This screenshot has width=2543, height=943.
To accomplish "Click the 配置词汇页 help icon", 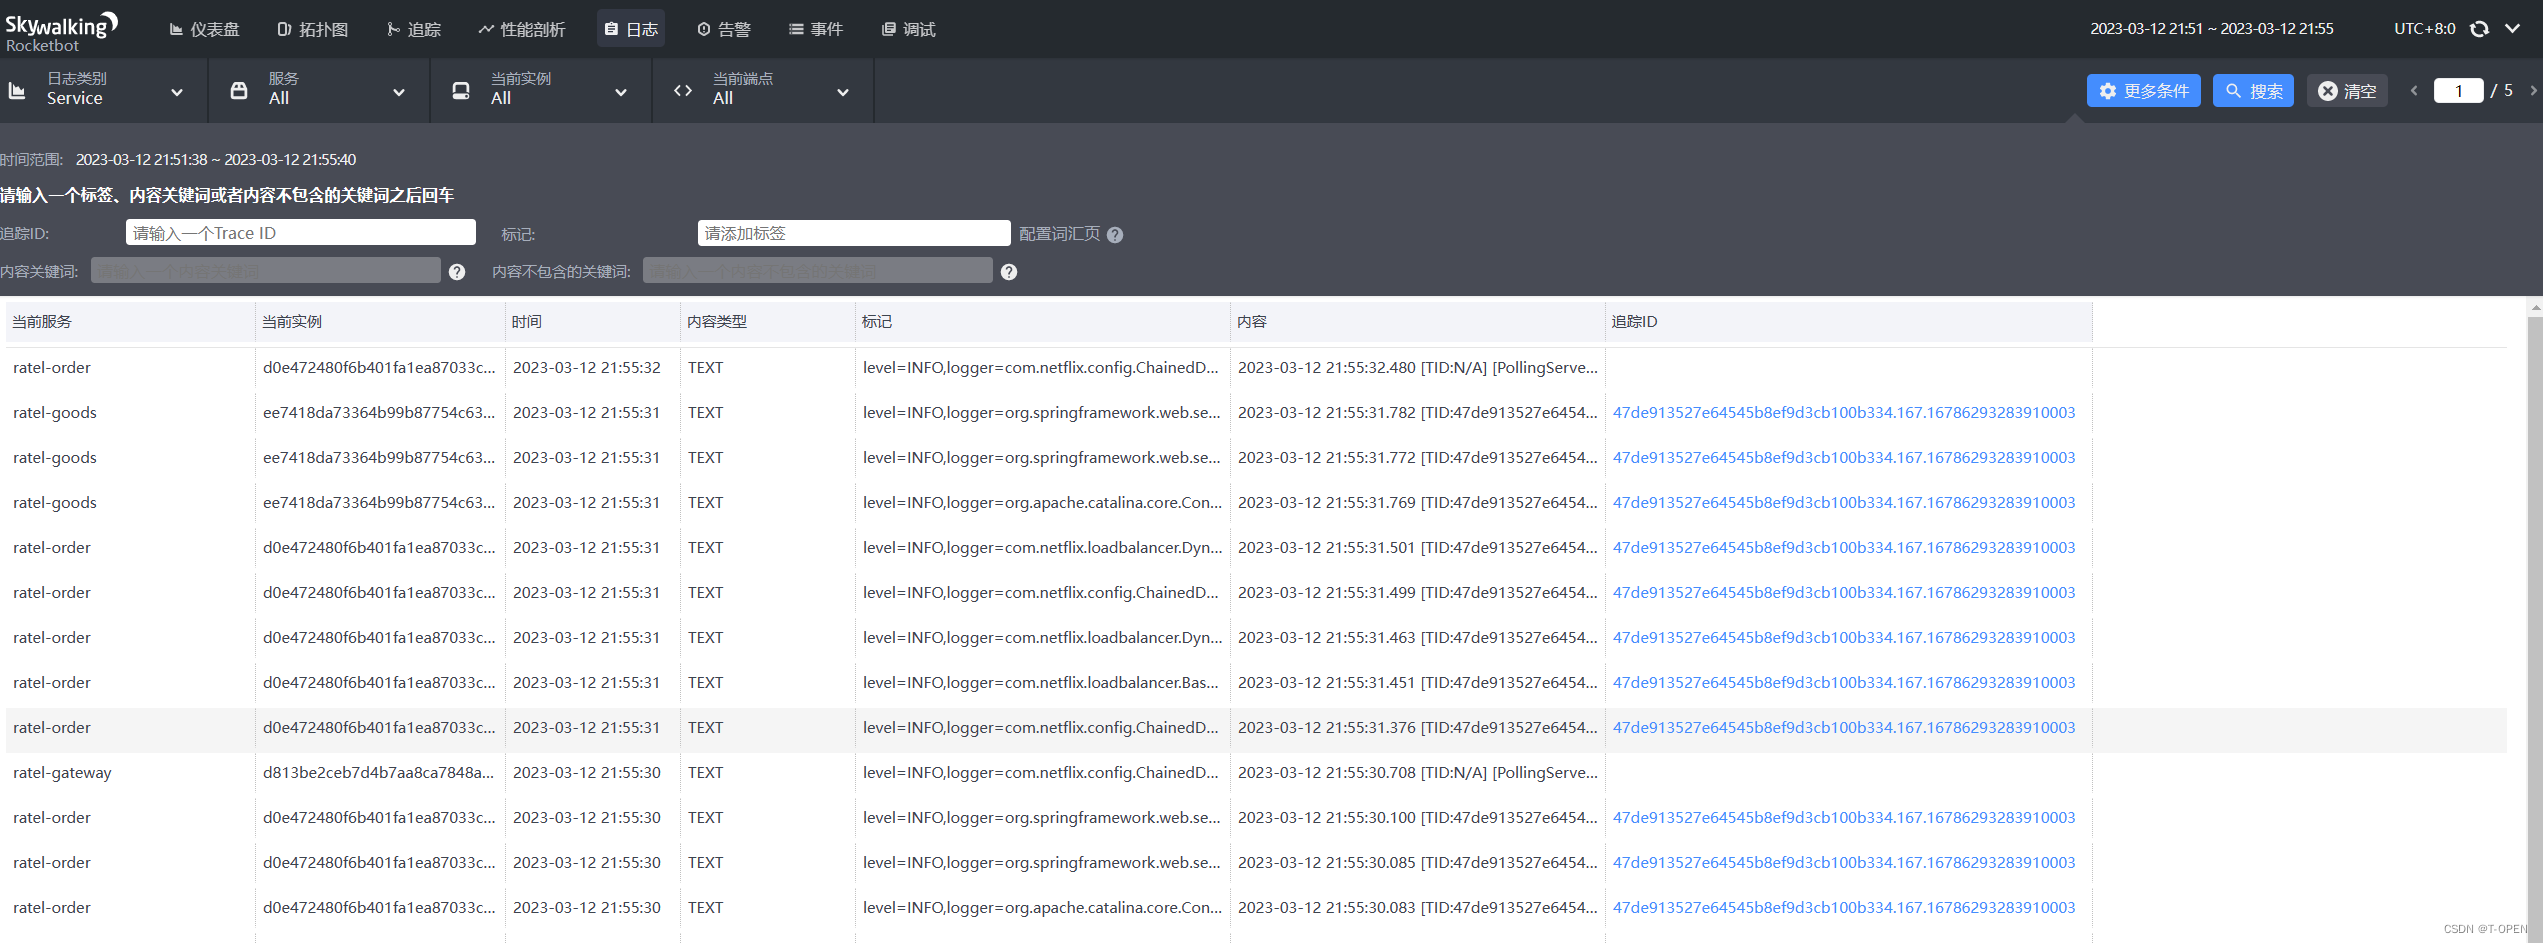I will pyautogui.click(x=1115, y=235).
